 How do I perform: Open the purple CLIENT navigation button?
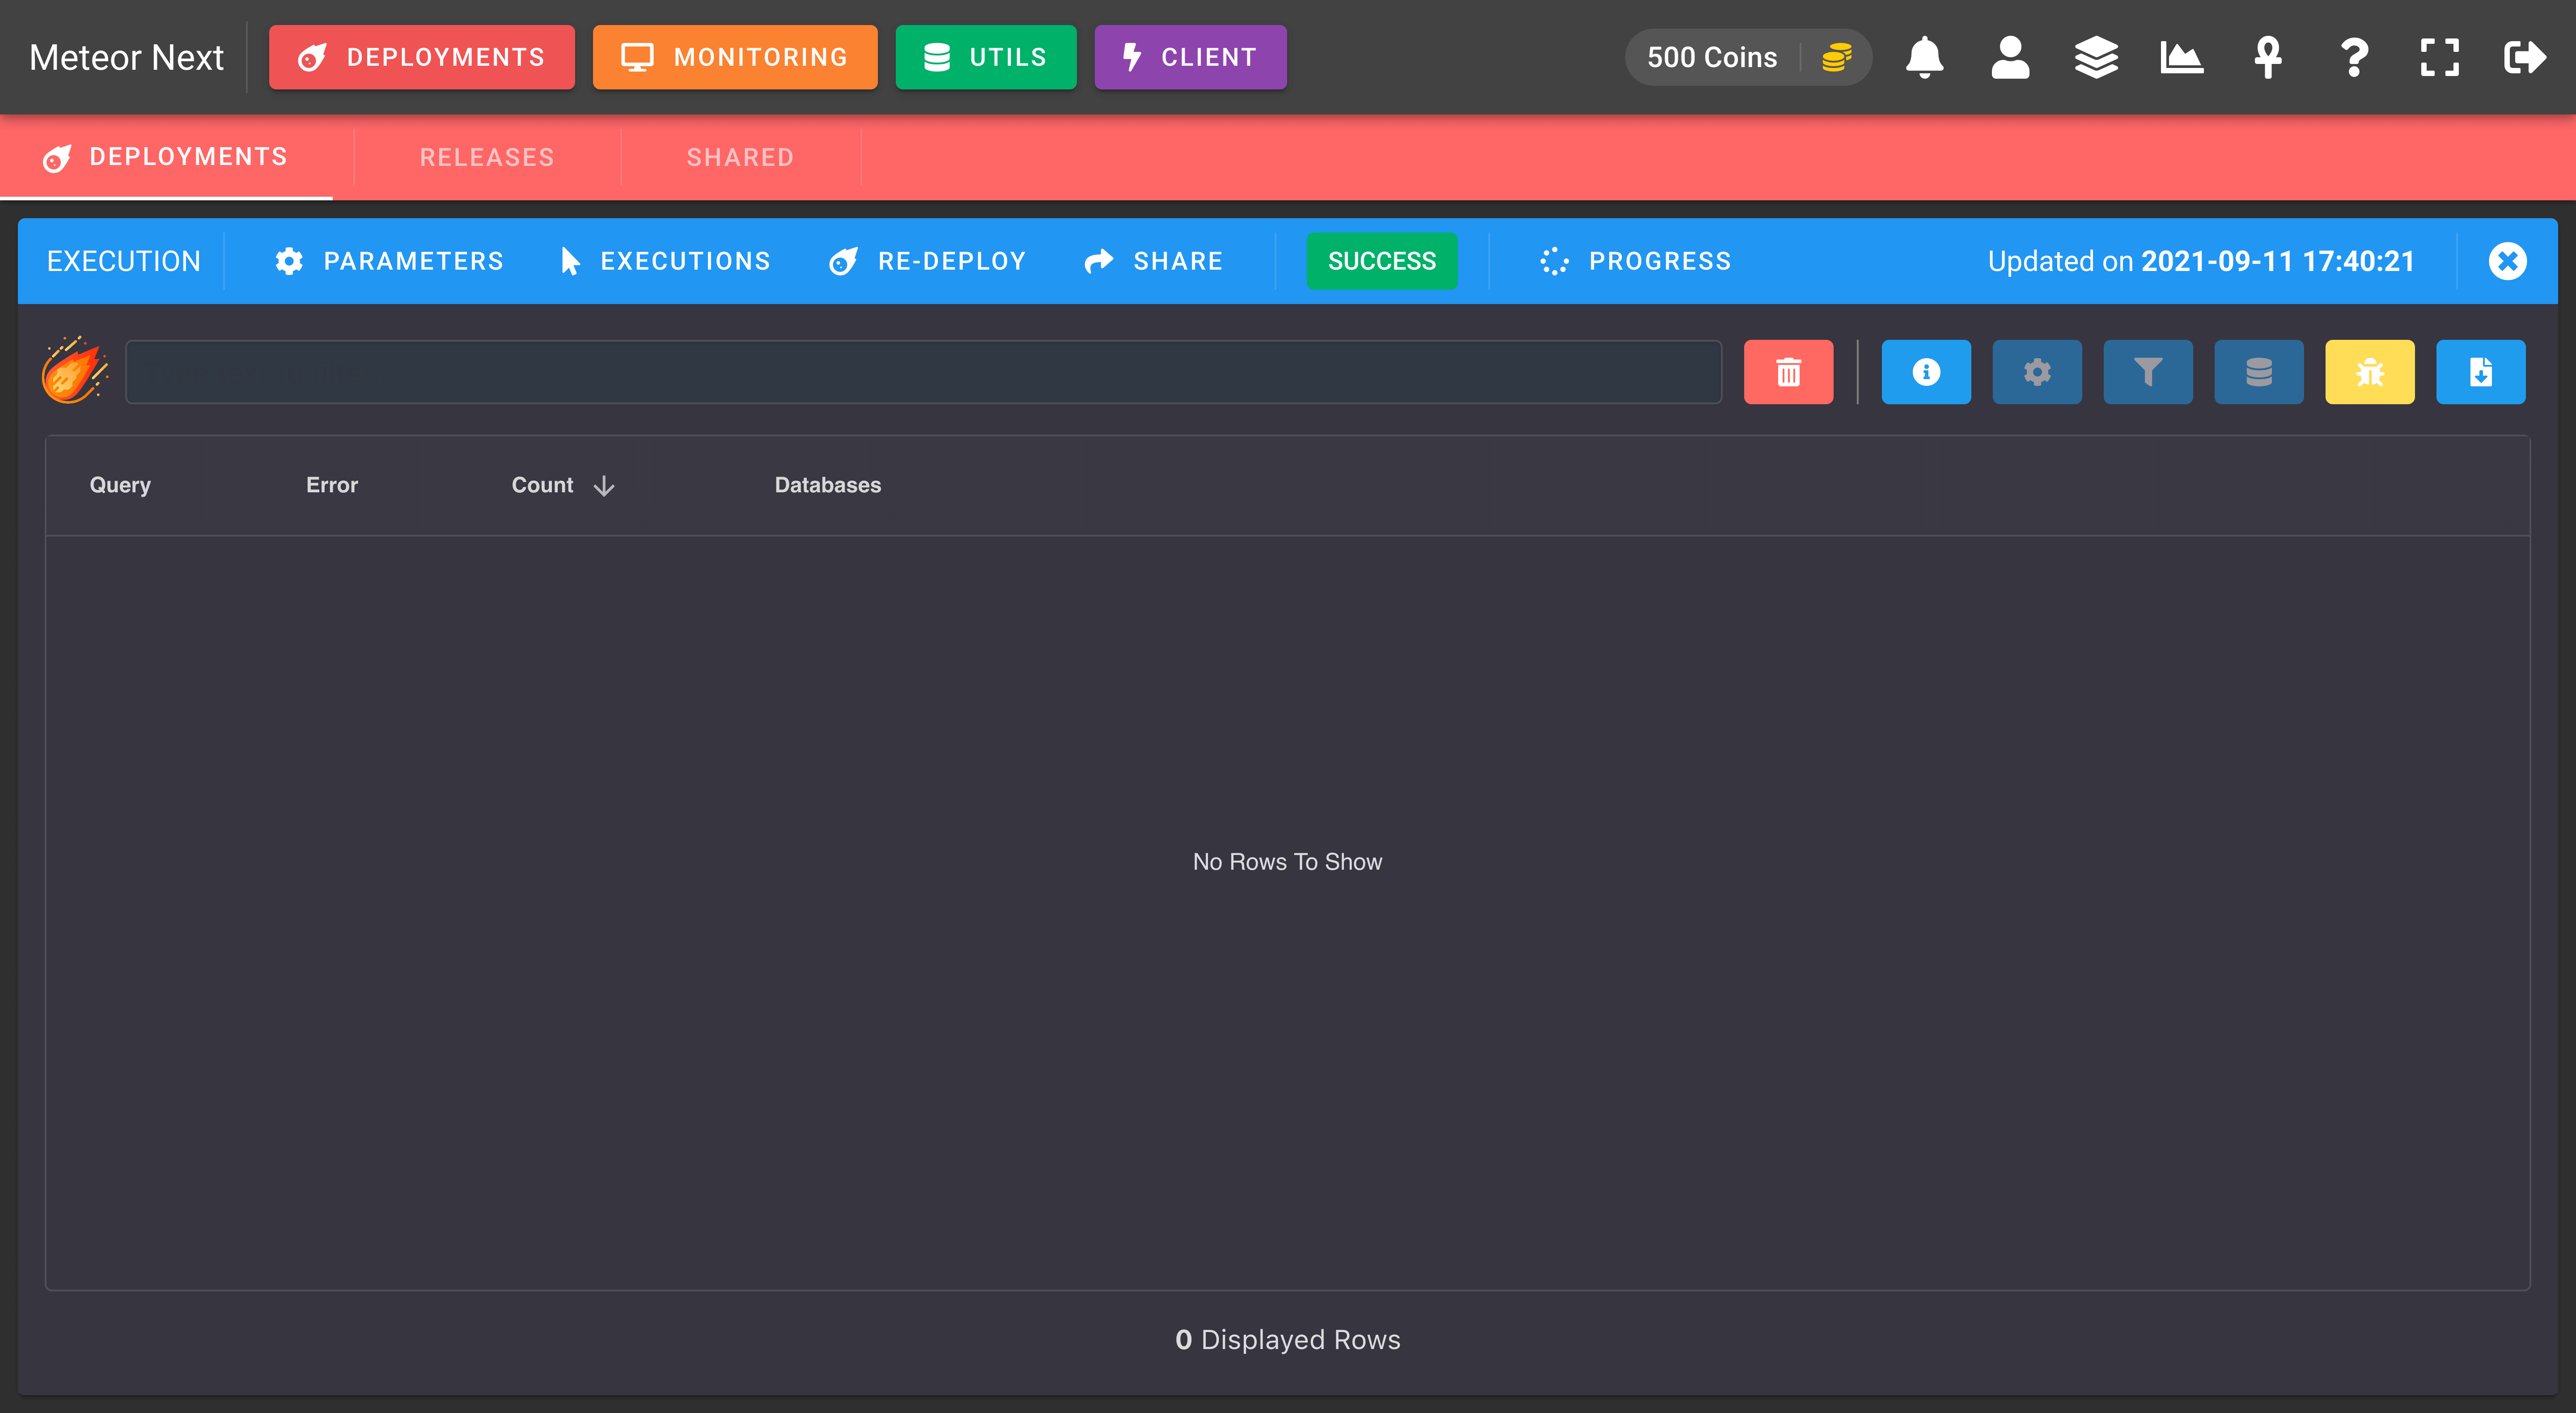coord(1190,57)
